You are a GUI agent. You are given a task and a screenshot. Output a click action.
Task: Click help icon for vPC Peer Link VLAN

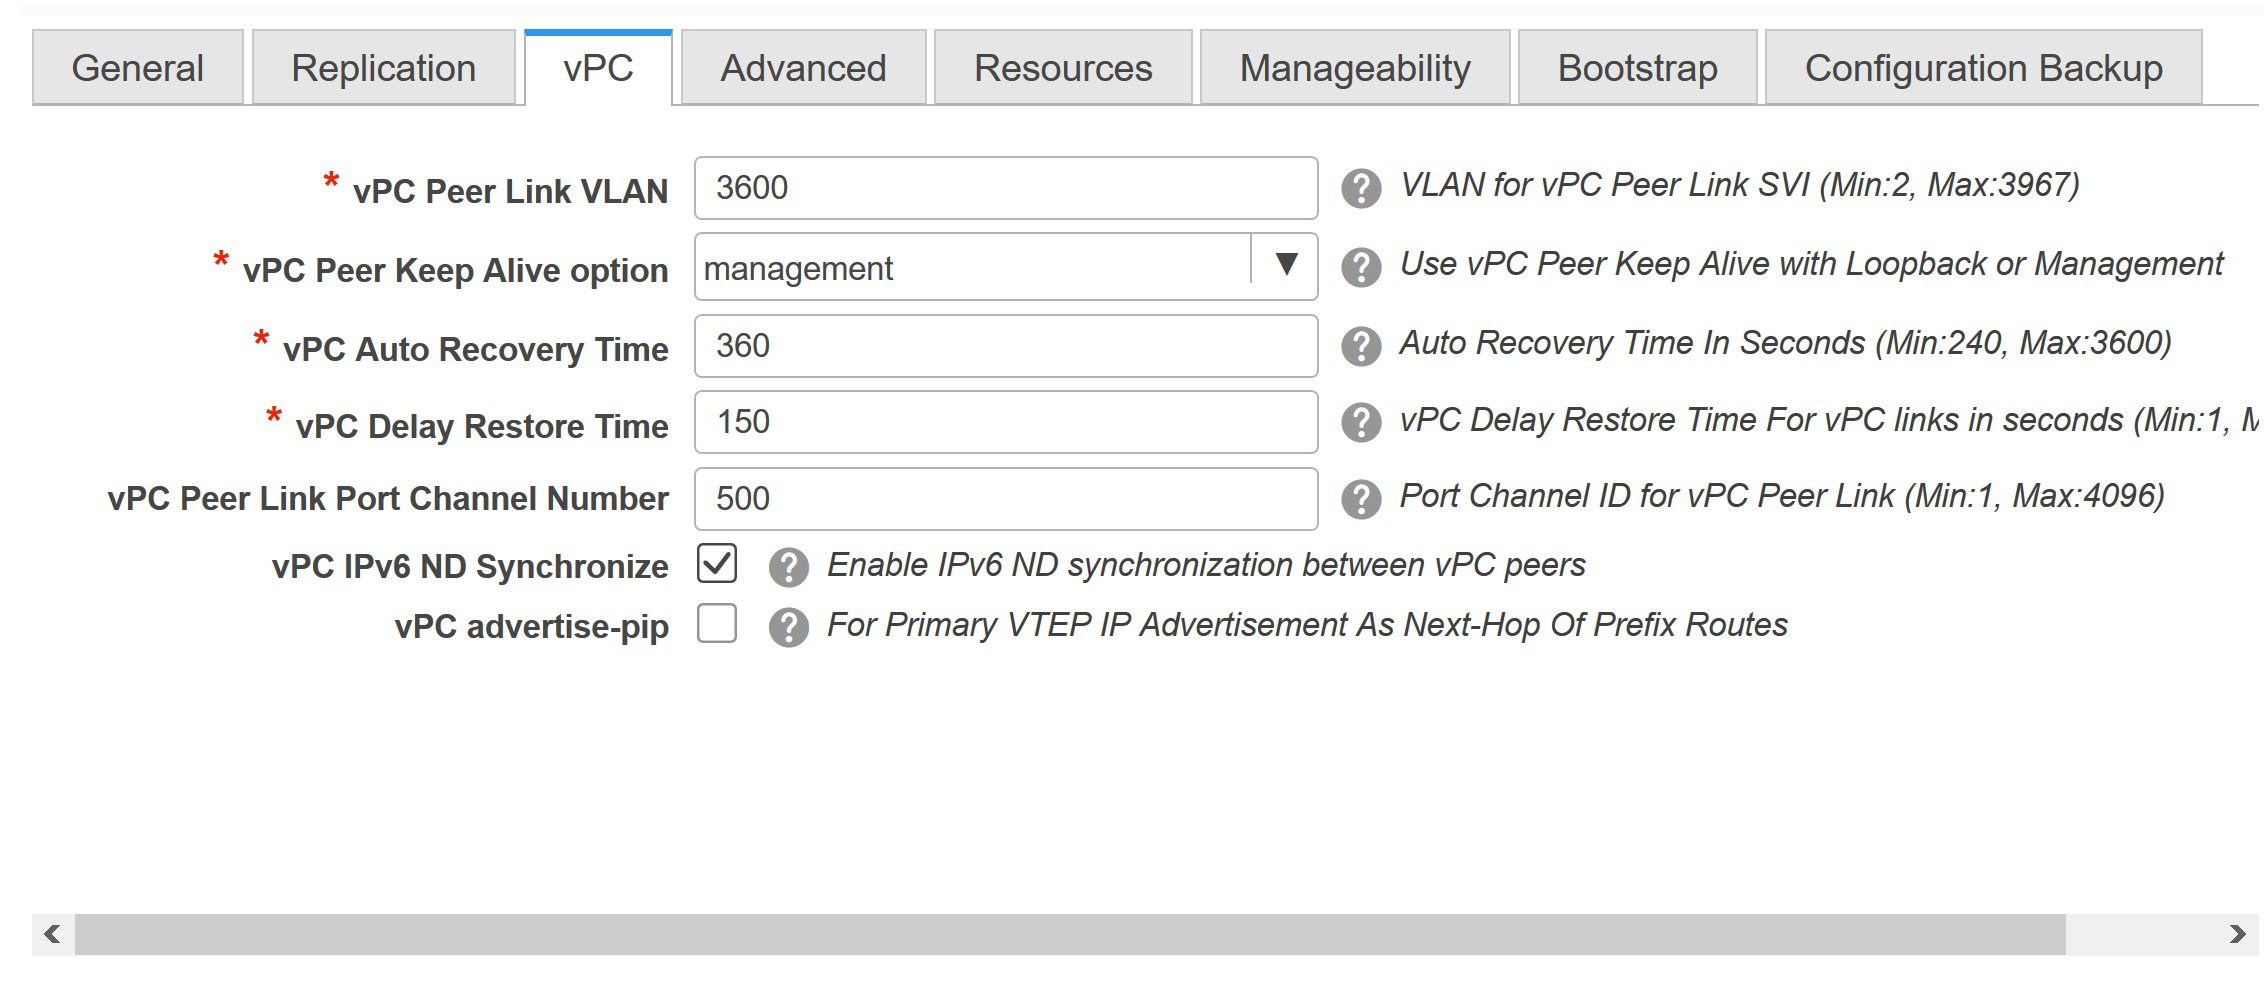1361,188
